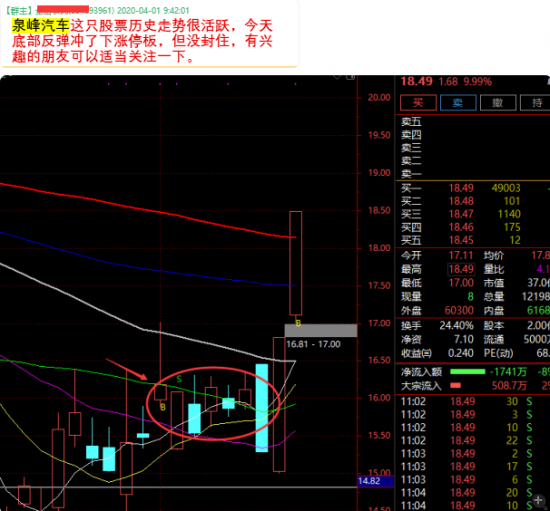This screenshot has height=511, width=550.
Task: Click the small square icon atop chart corner
Action: pyautogui.click(x=350, y=77)
